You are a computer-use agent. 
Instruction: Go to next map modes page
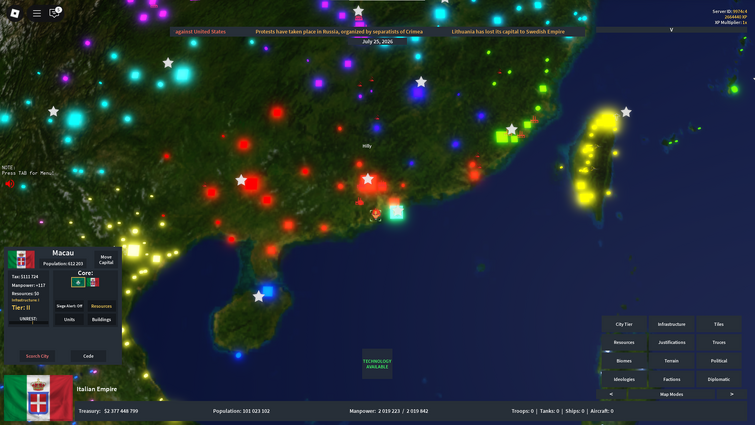[x=731, y=394]
